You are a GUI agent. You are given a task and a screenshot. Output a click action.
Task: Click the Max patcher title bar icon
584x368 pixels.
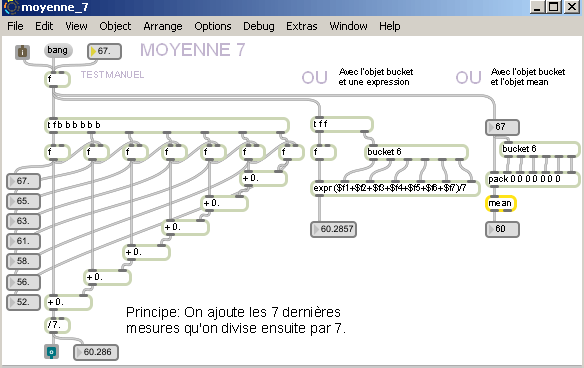click(11, 7)
